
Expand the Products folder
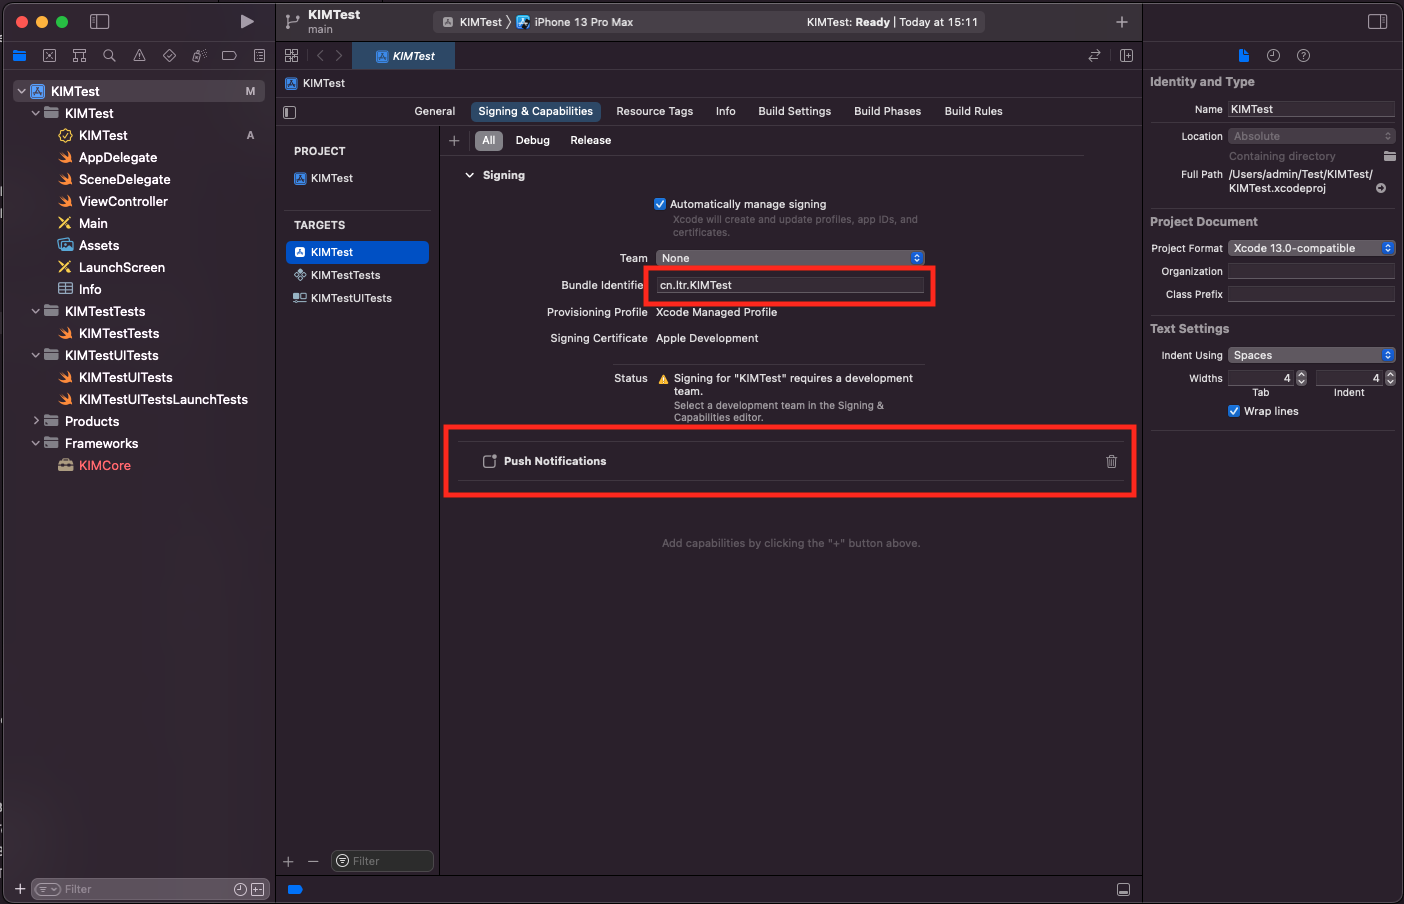click(36, 421)
